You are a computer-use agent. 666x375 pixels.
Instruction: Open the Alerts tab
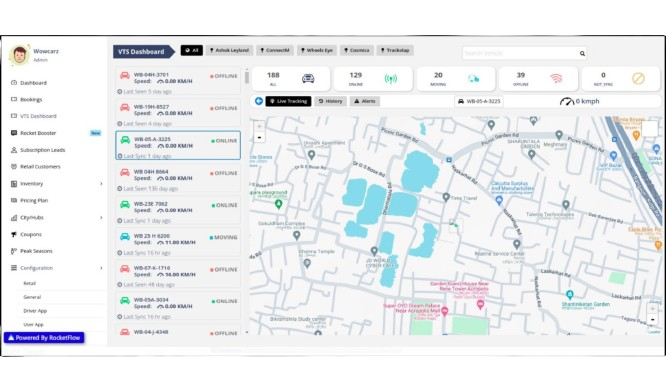(x=364, y=101)
